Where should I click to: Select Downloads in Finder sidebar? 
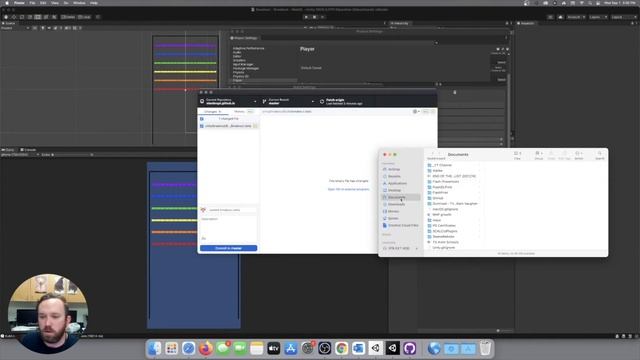tap(396, 204)
